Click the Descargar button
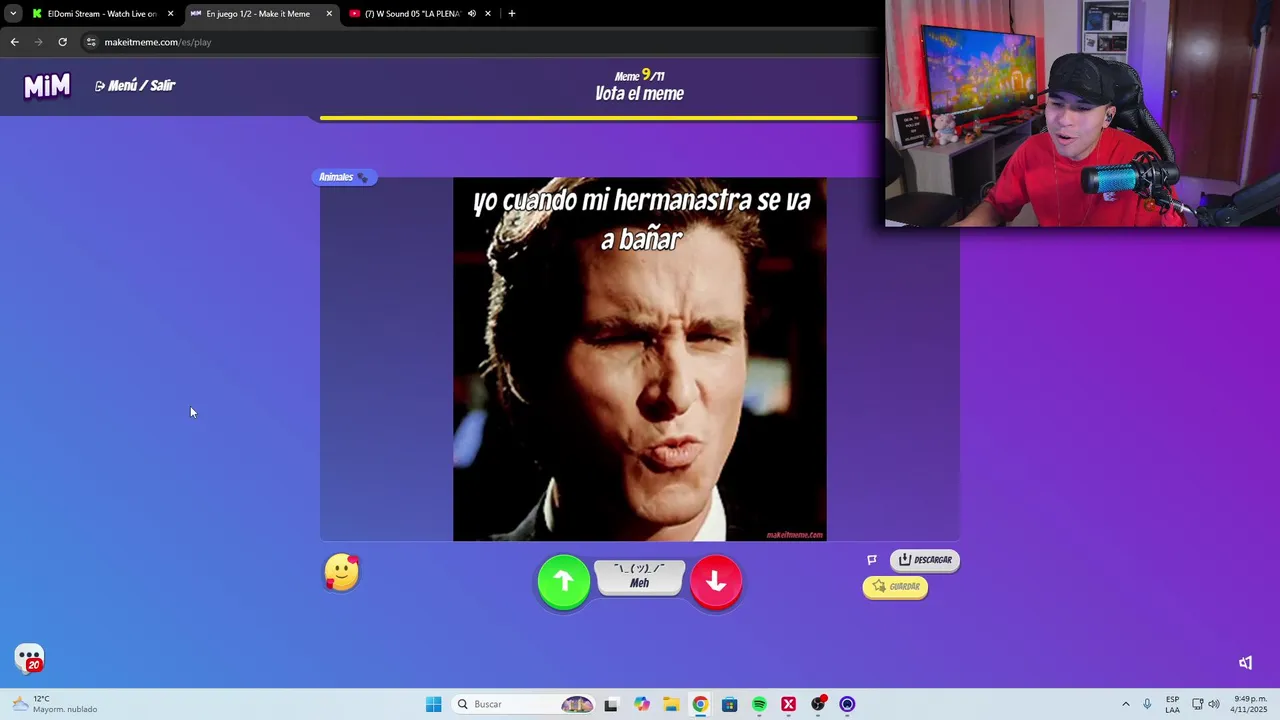This screenshot has width=1280, height=720. pyautogui.click(x=925, y=560)
